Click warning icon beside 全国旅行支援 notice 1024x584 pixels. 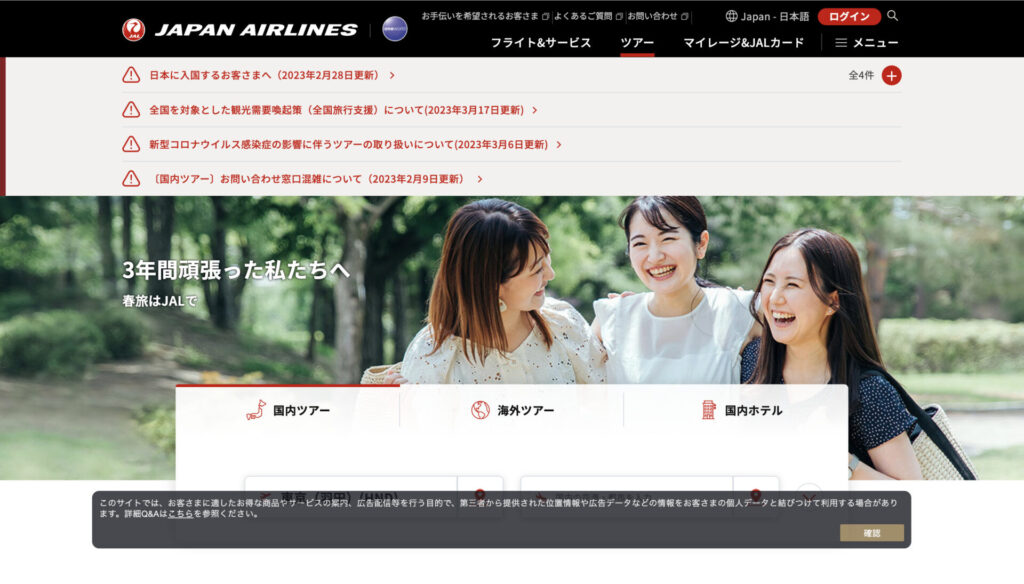click(x=131, y=110)
